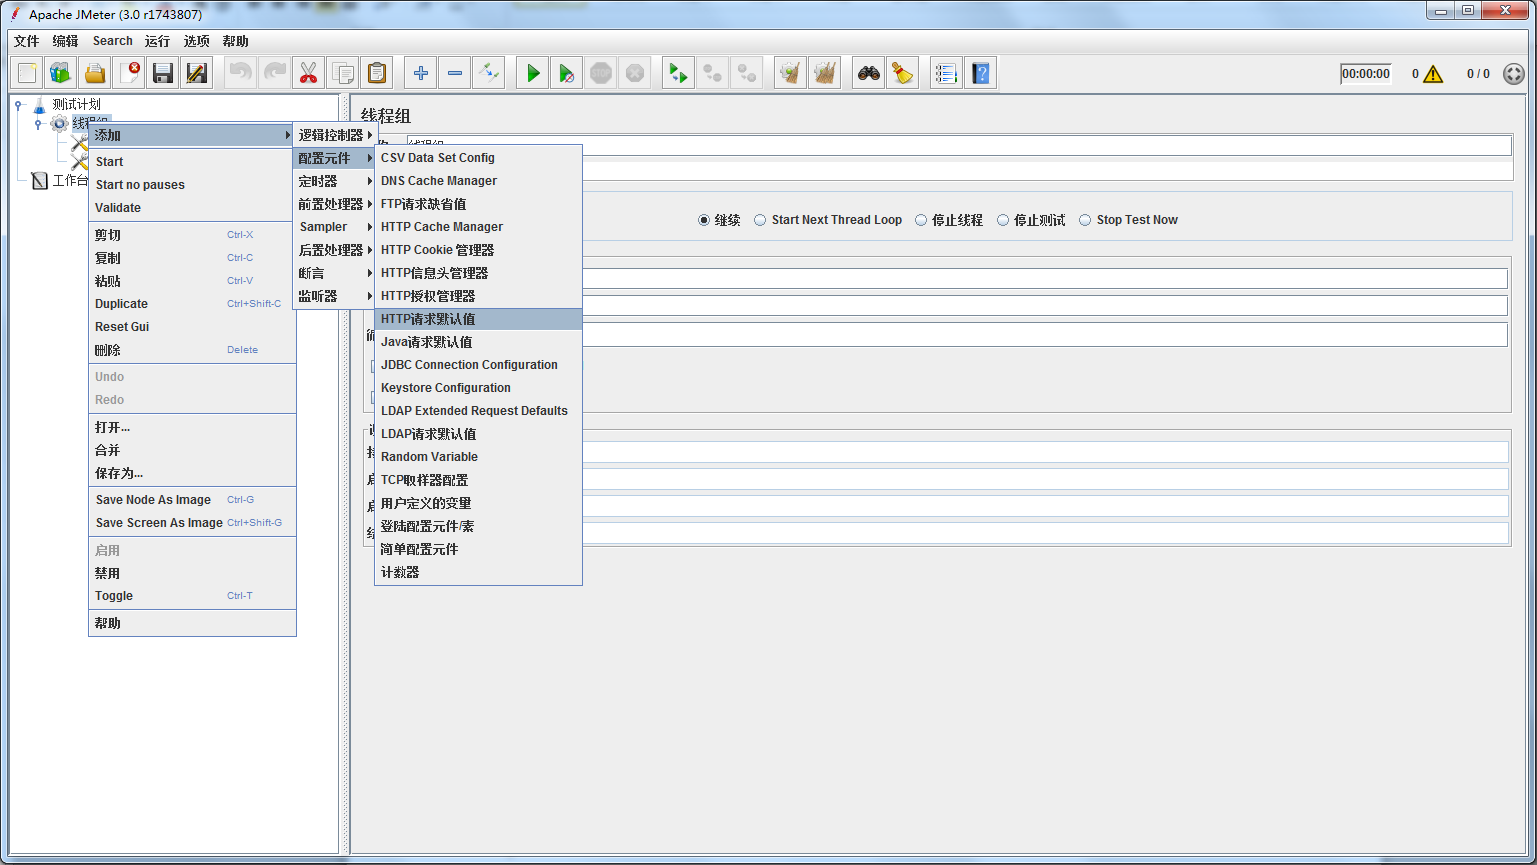Image resolution: width=1537 pixels, height=865 pixels.
Task: Expand the 后置处理器 submenu
Action: pyautogui.click(x=334, y=250)
